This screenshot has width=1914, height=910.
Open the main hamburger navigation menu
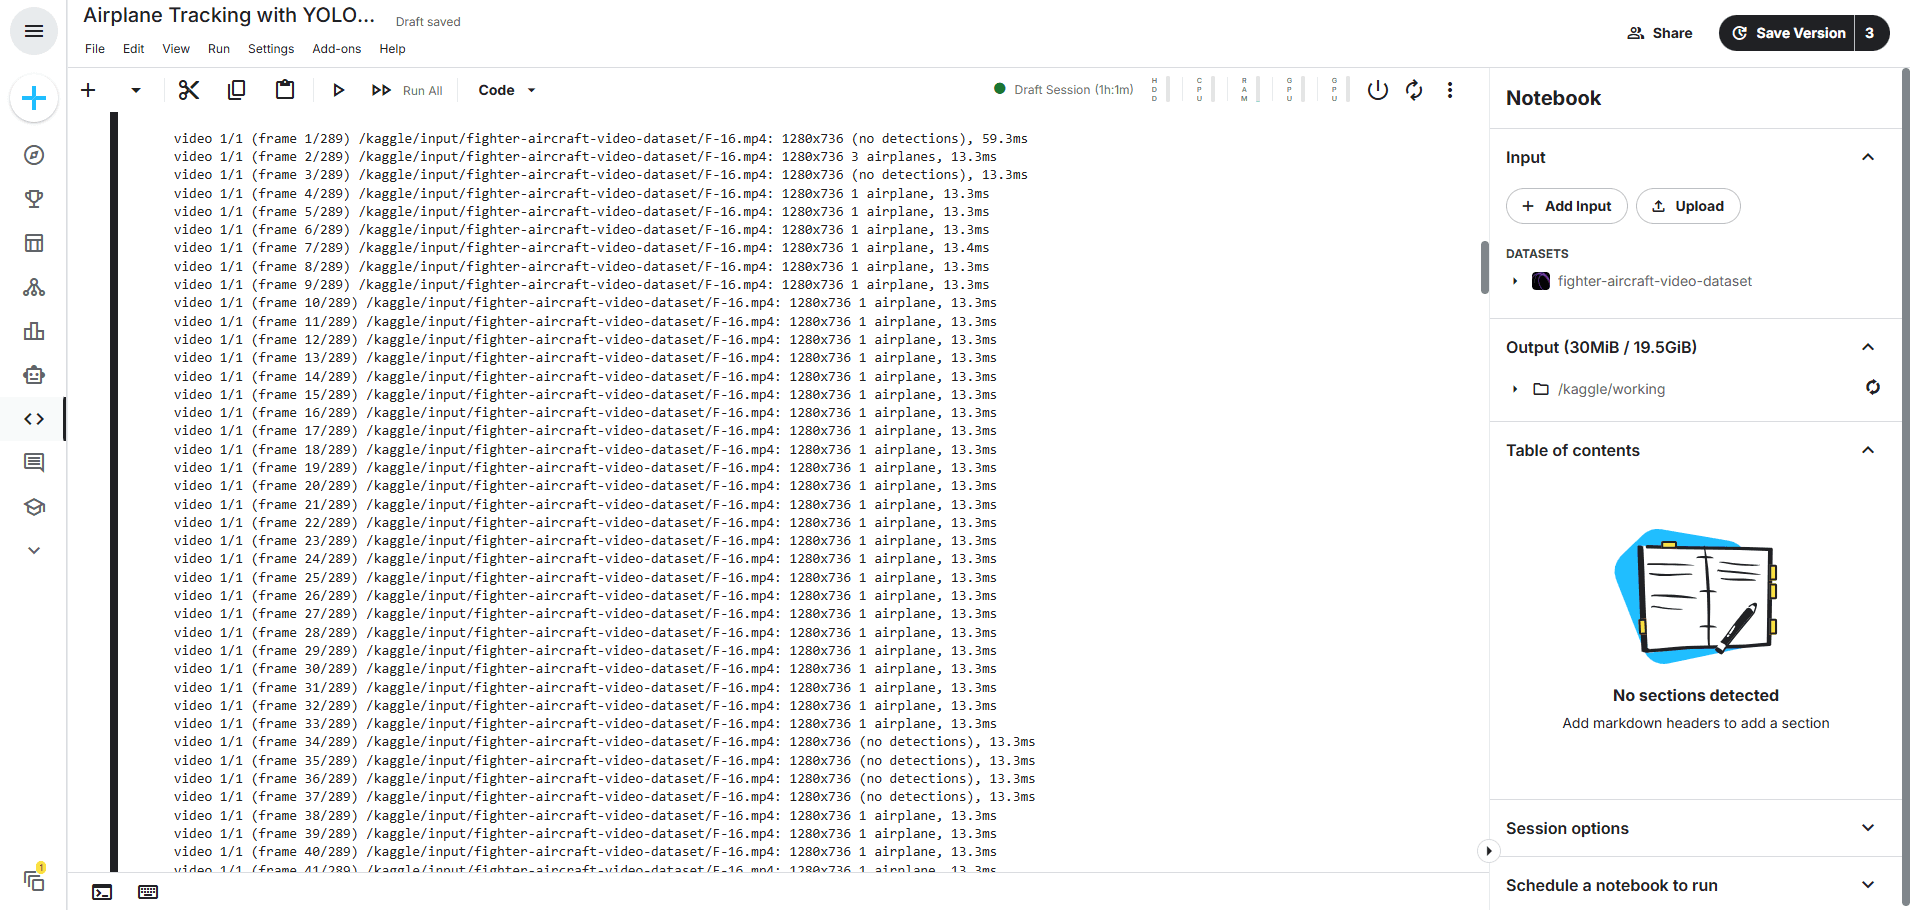click(x=34, y=31)
